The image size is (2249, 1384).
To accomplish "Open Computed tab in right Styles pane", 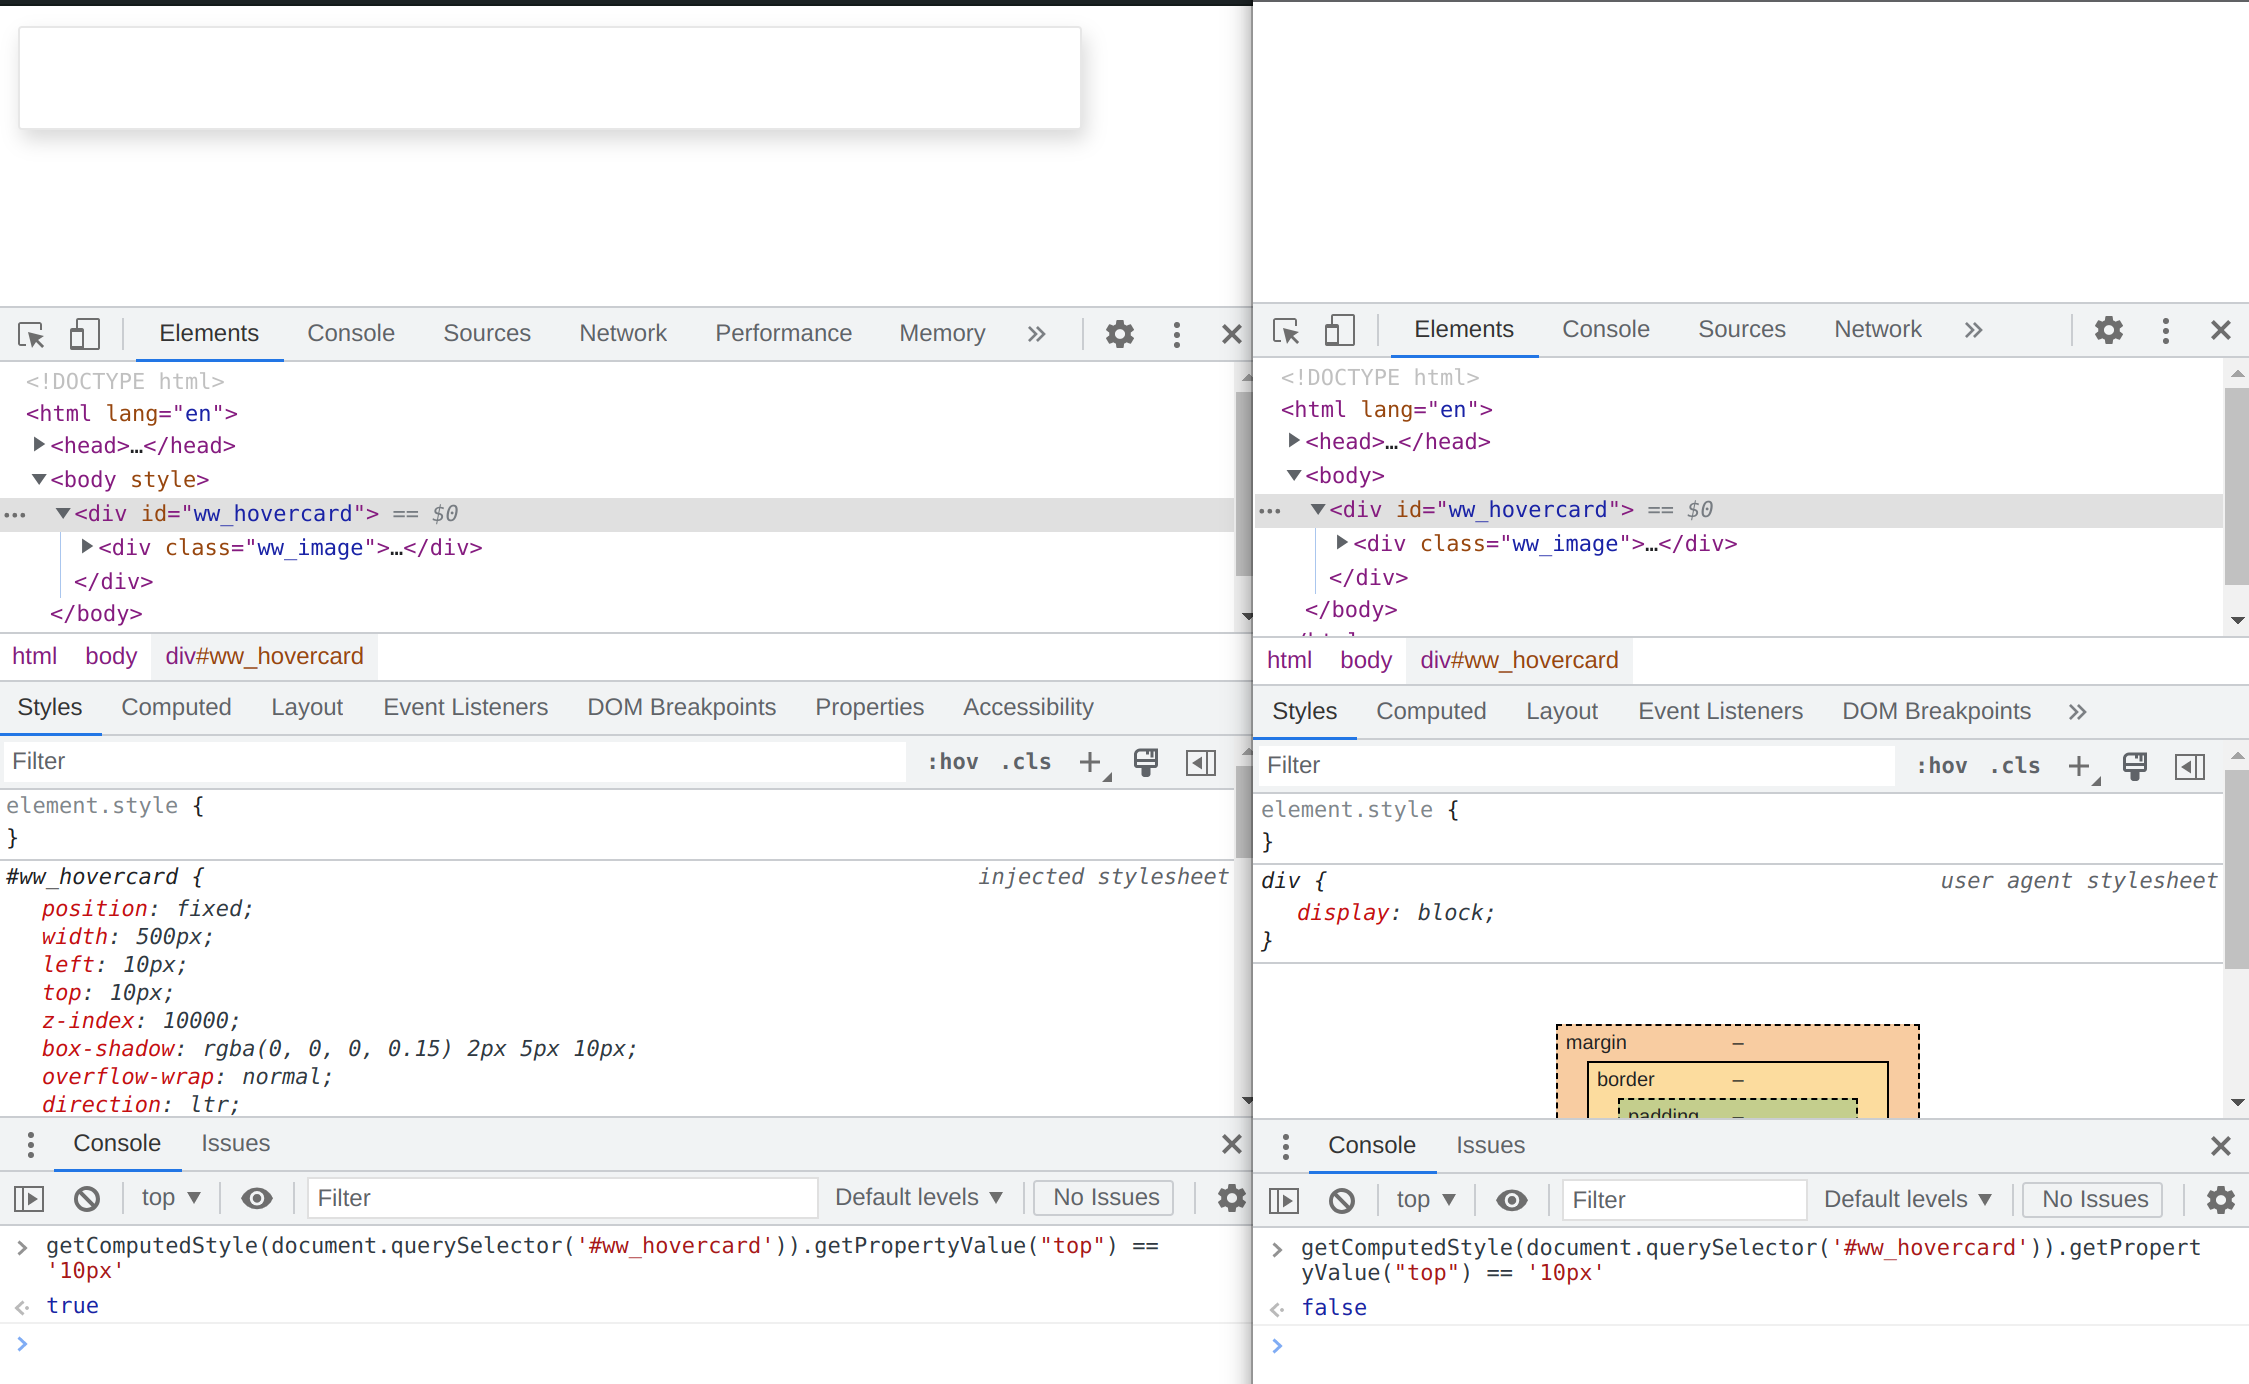I will pos(1430,712).
